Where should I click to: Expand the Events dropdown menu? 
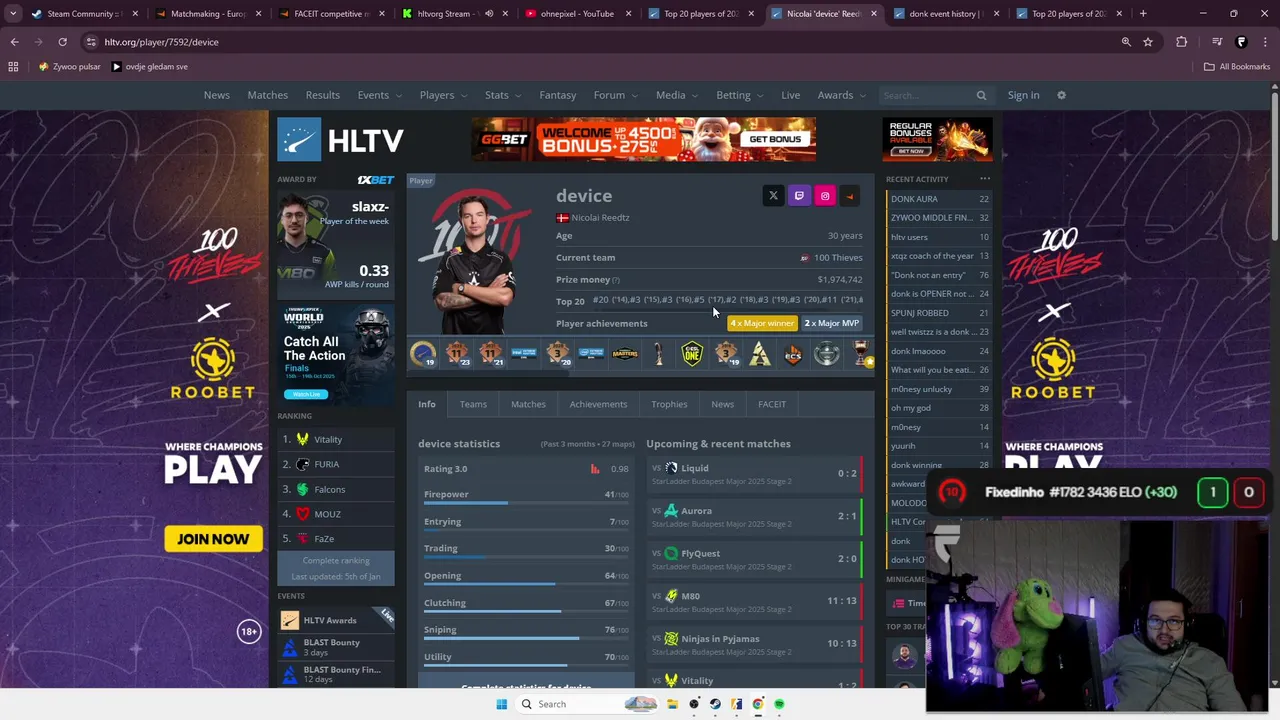[380, 95]
